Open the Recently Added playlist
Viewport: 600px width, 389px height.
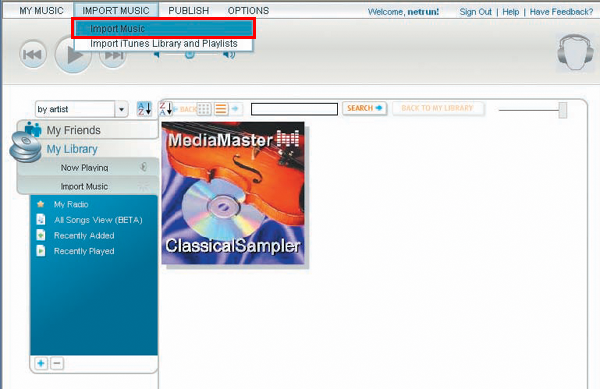point(84,236)
